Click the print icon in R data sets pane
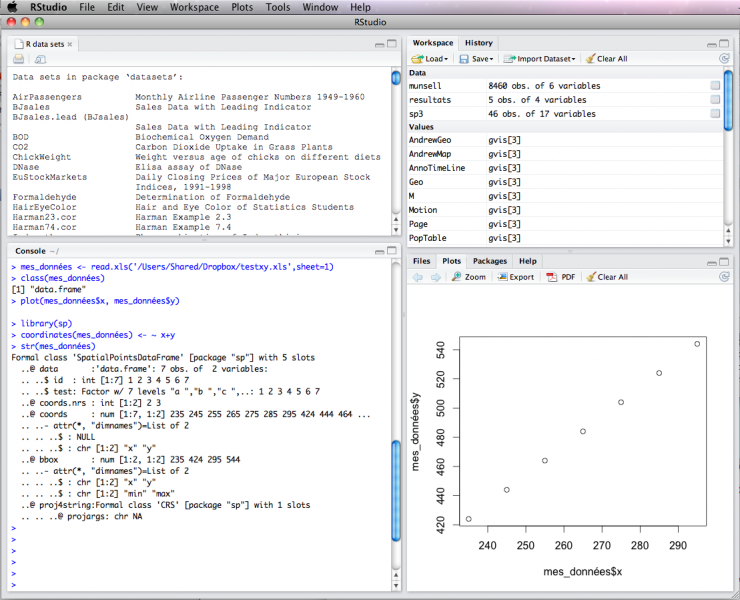Viewport: 740px width, 600px height. click(18, 59)
